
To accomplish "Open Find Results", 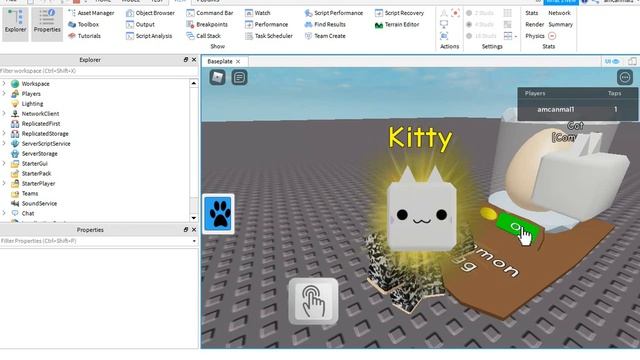I will pyautogui.click(x=325, y=24).
